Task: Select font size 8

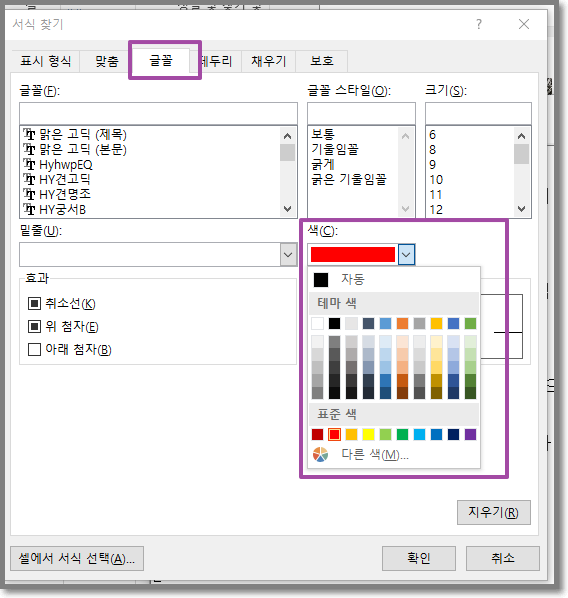Action: 470,149
